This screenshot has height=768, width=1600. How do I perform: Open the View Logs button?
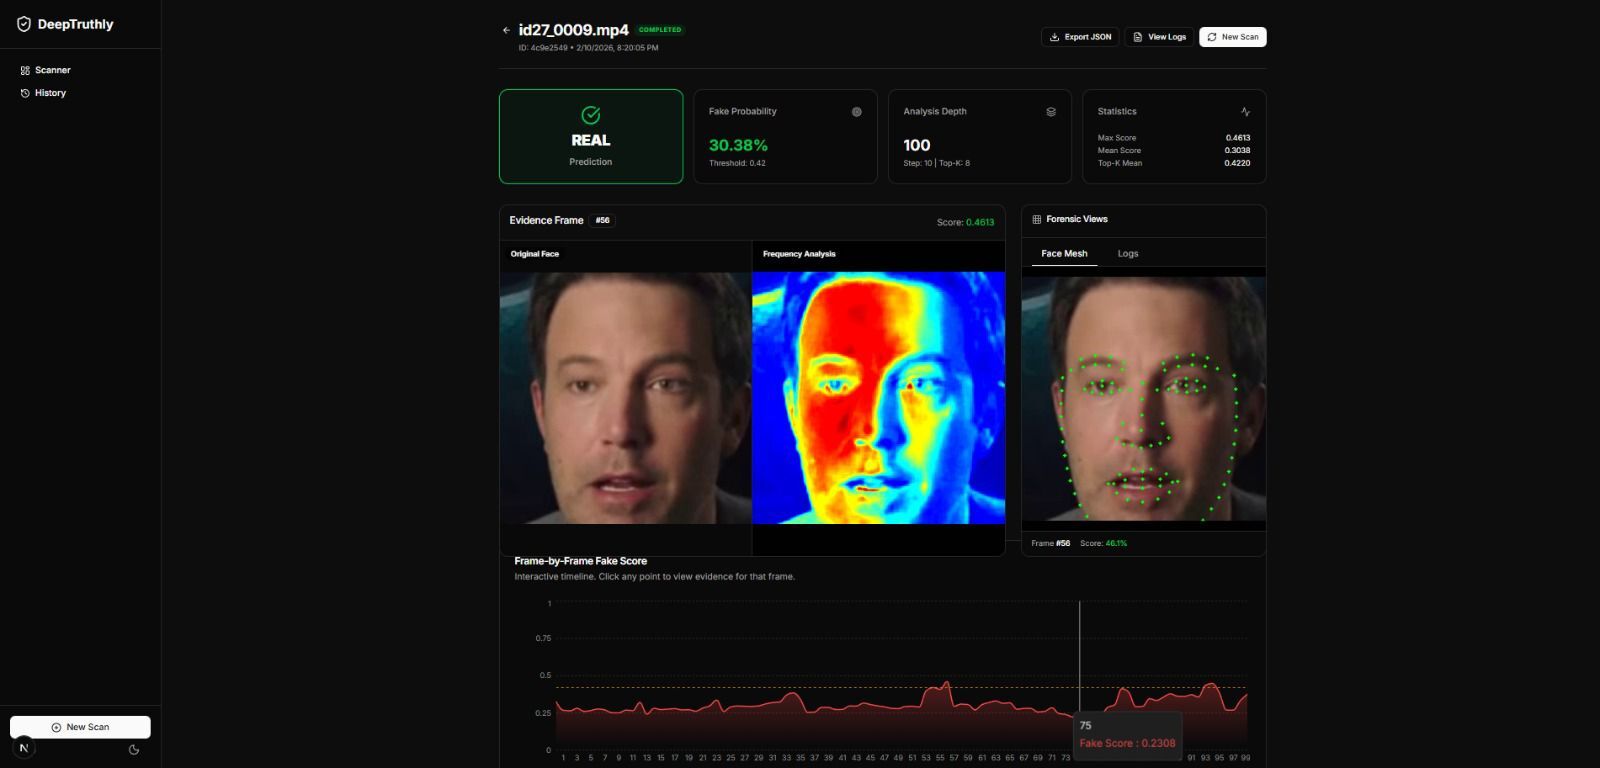tap(1159, 37)
